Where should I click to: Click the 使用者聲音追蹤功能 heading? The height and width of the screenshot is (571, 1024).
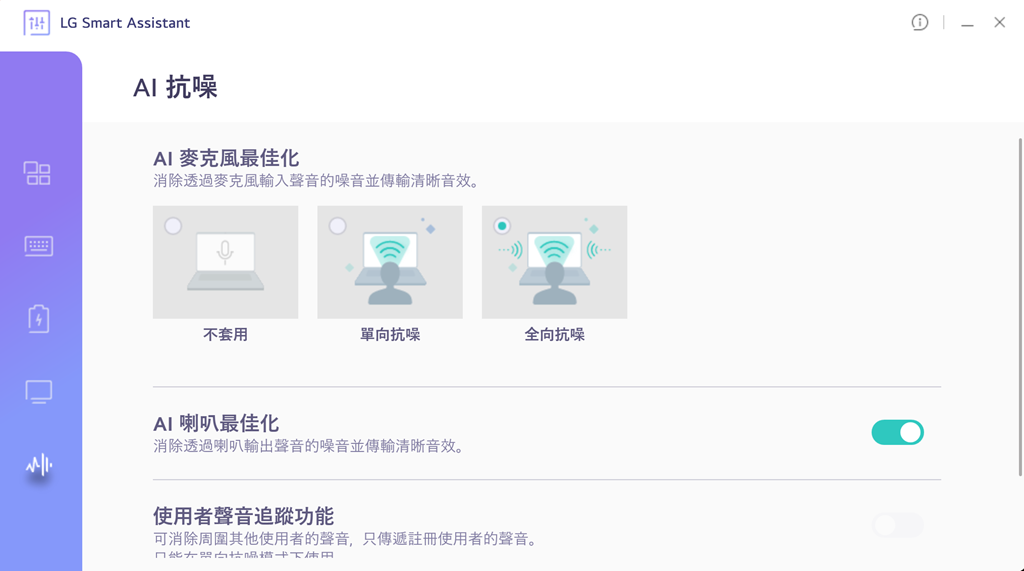point(244,516)
